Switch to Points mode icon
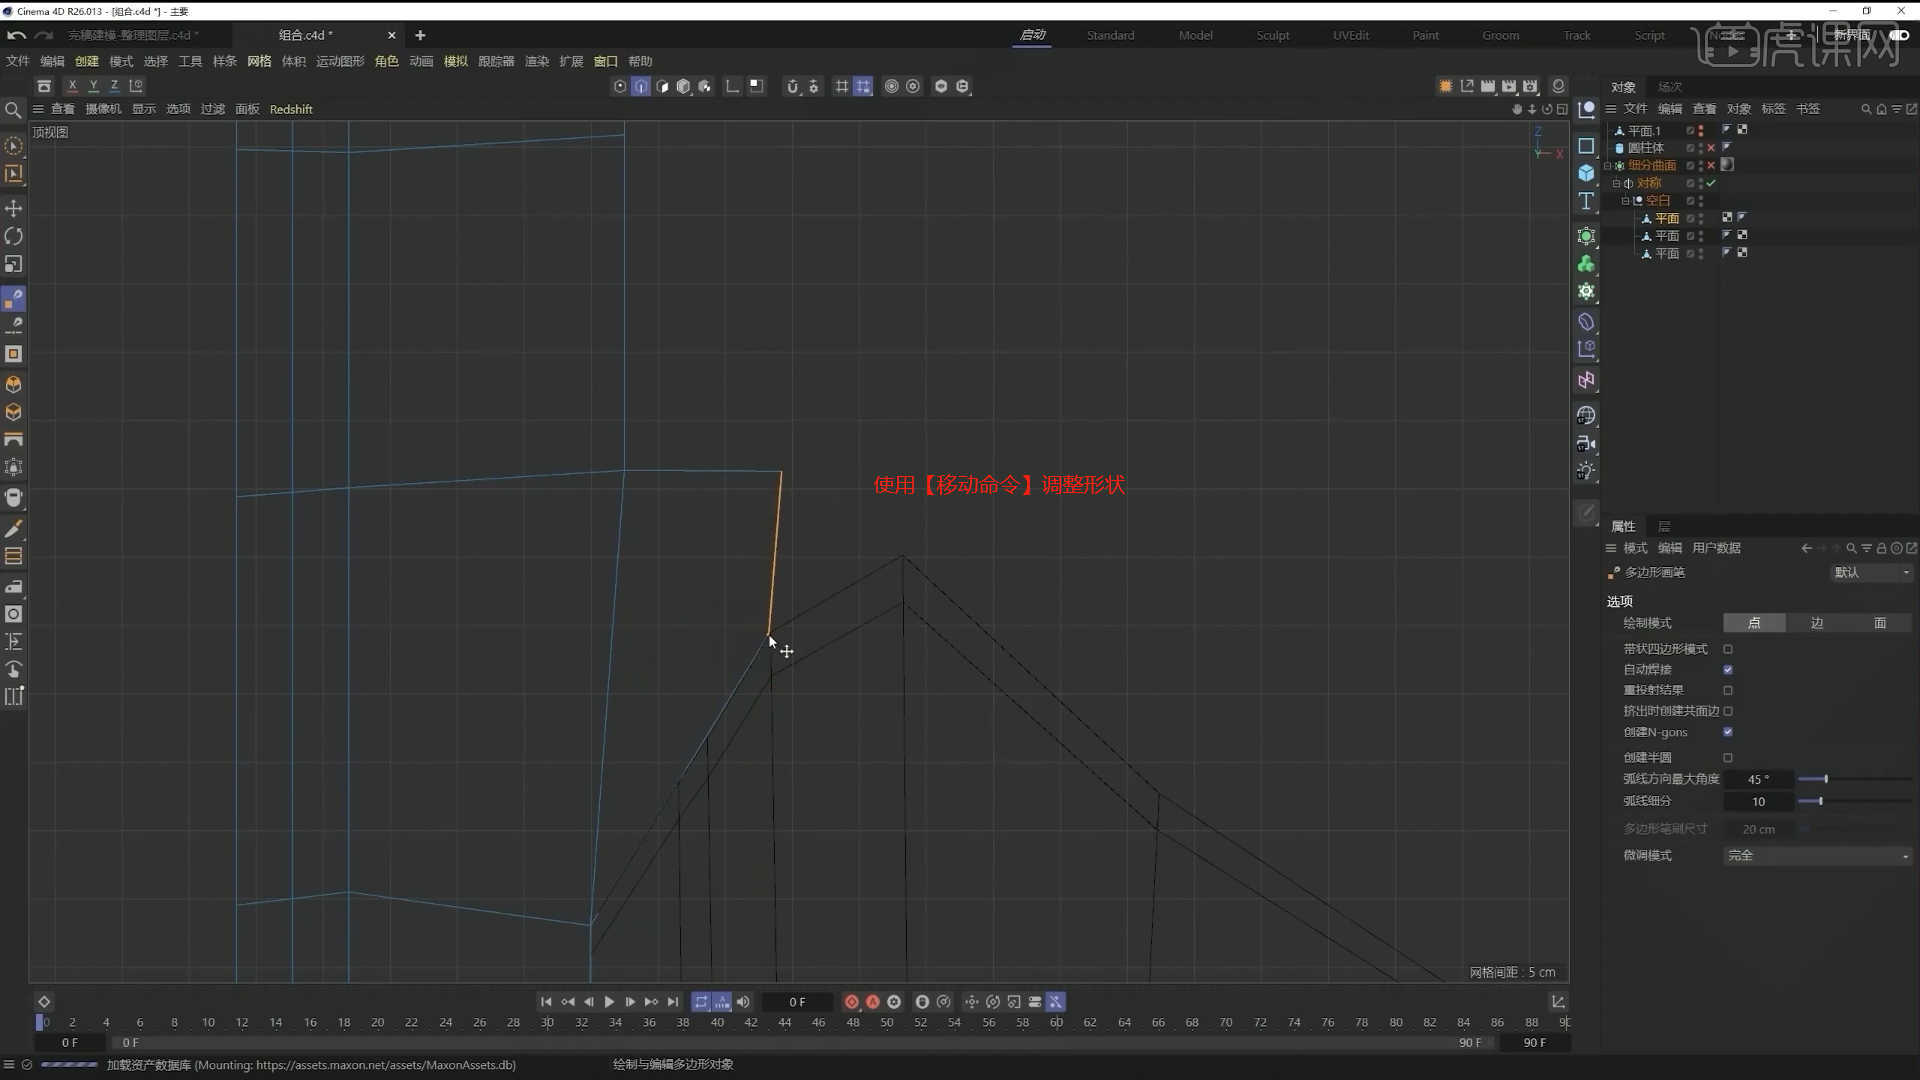The height and width of the screenshot is (1080, 1920). pyautogui.click(x=620, y=86)
